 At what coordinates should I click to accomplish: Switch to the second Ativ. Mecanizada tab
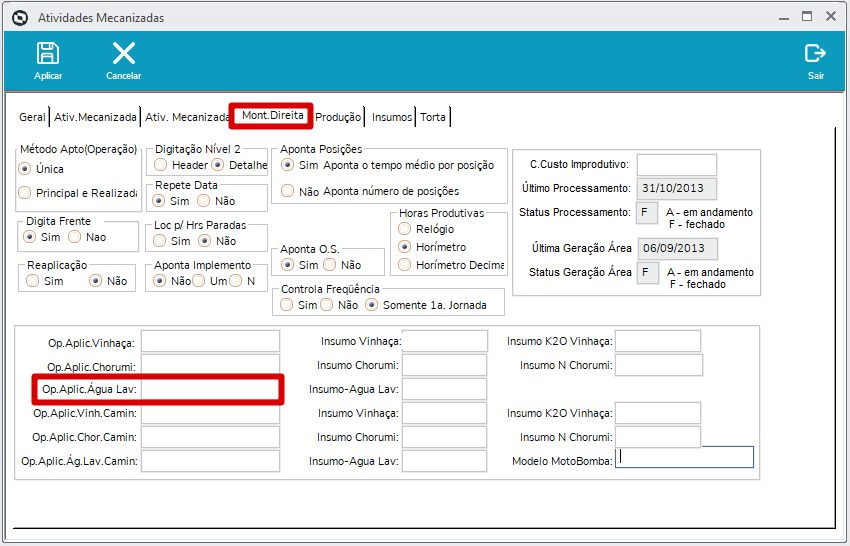[186, 117]
